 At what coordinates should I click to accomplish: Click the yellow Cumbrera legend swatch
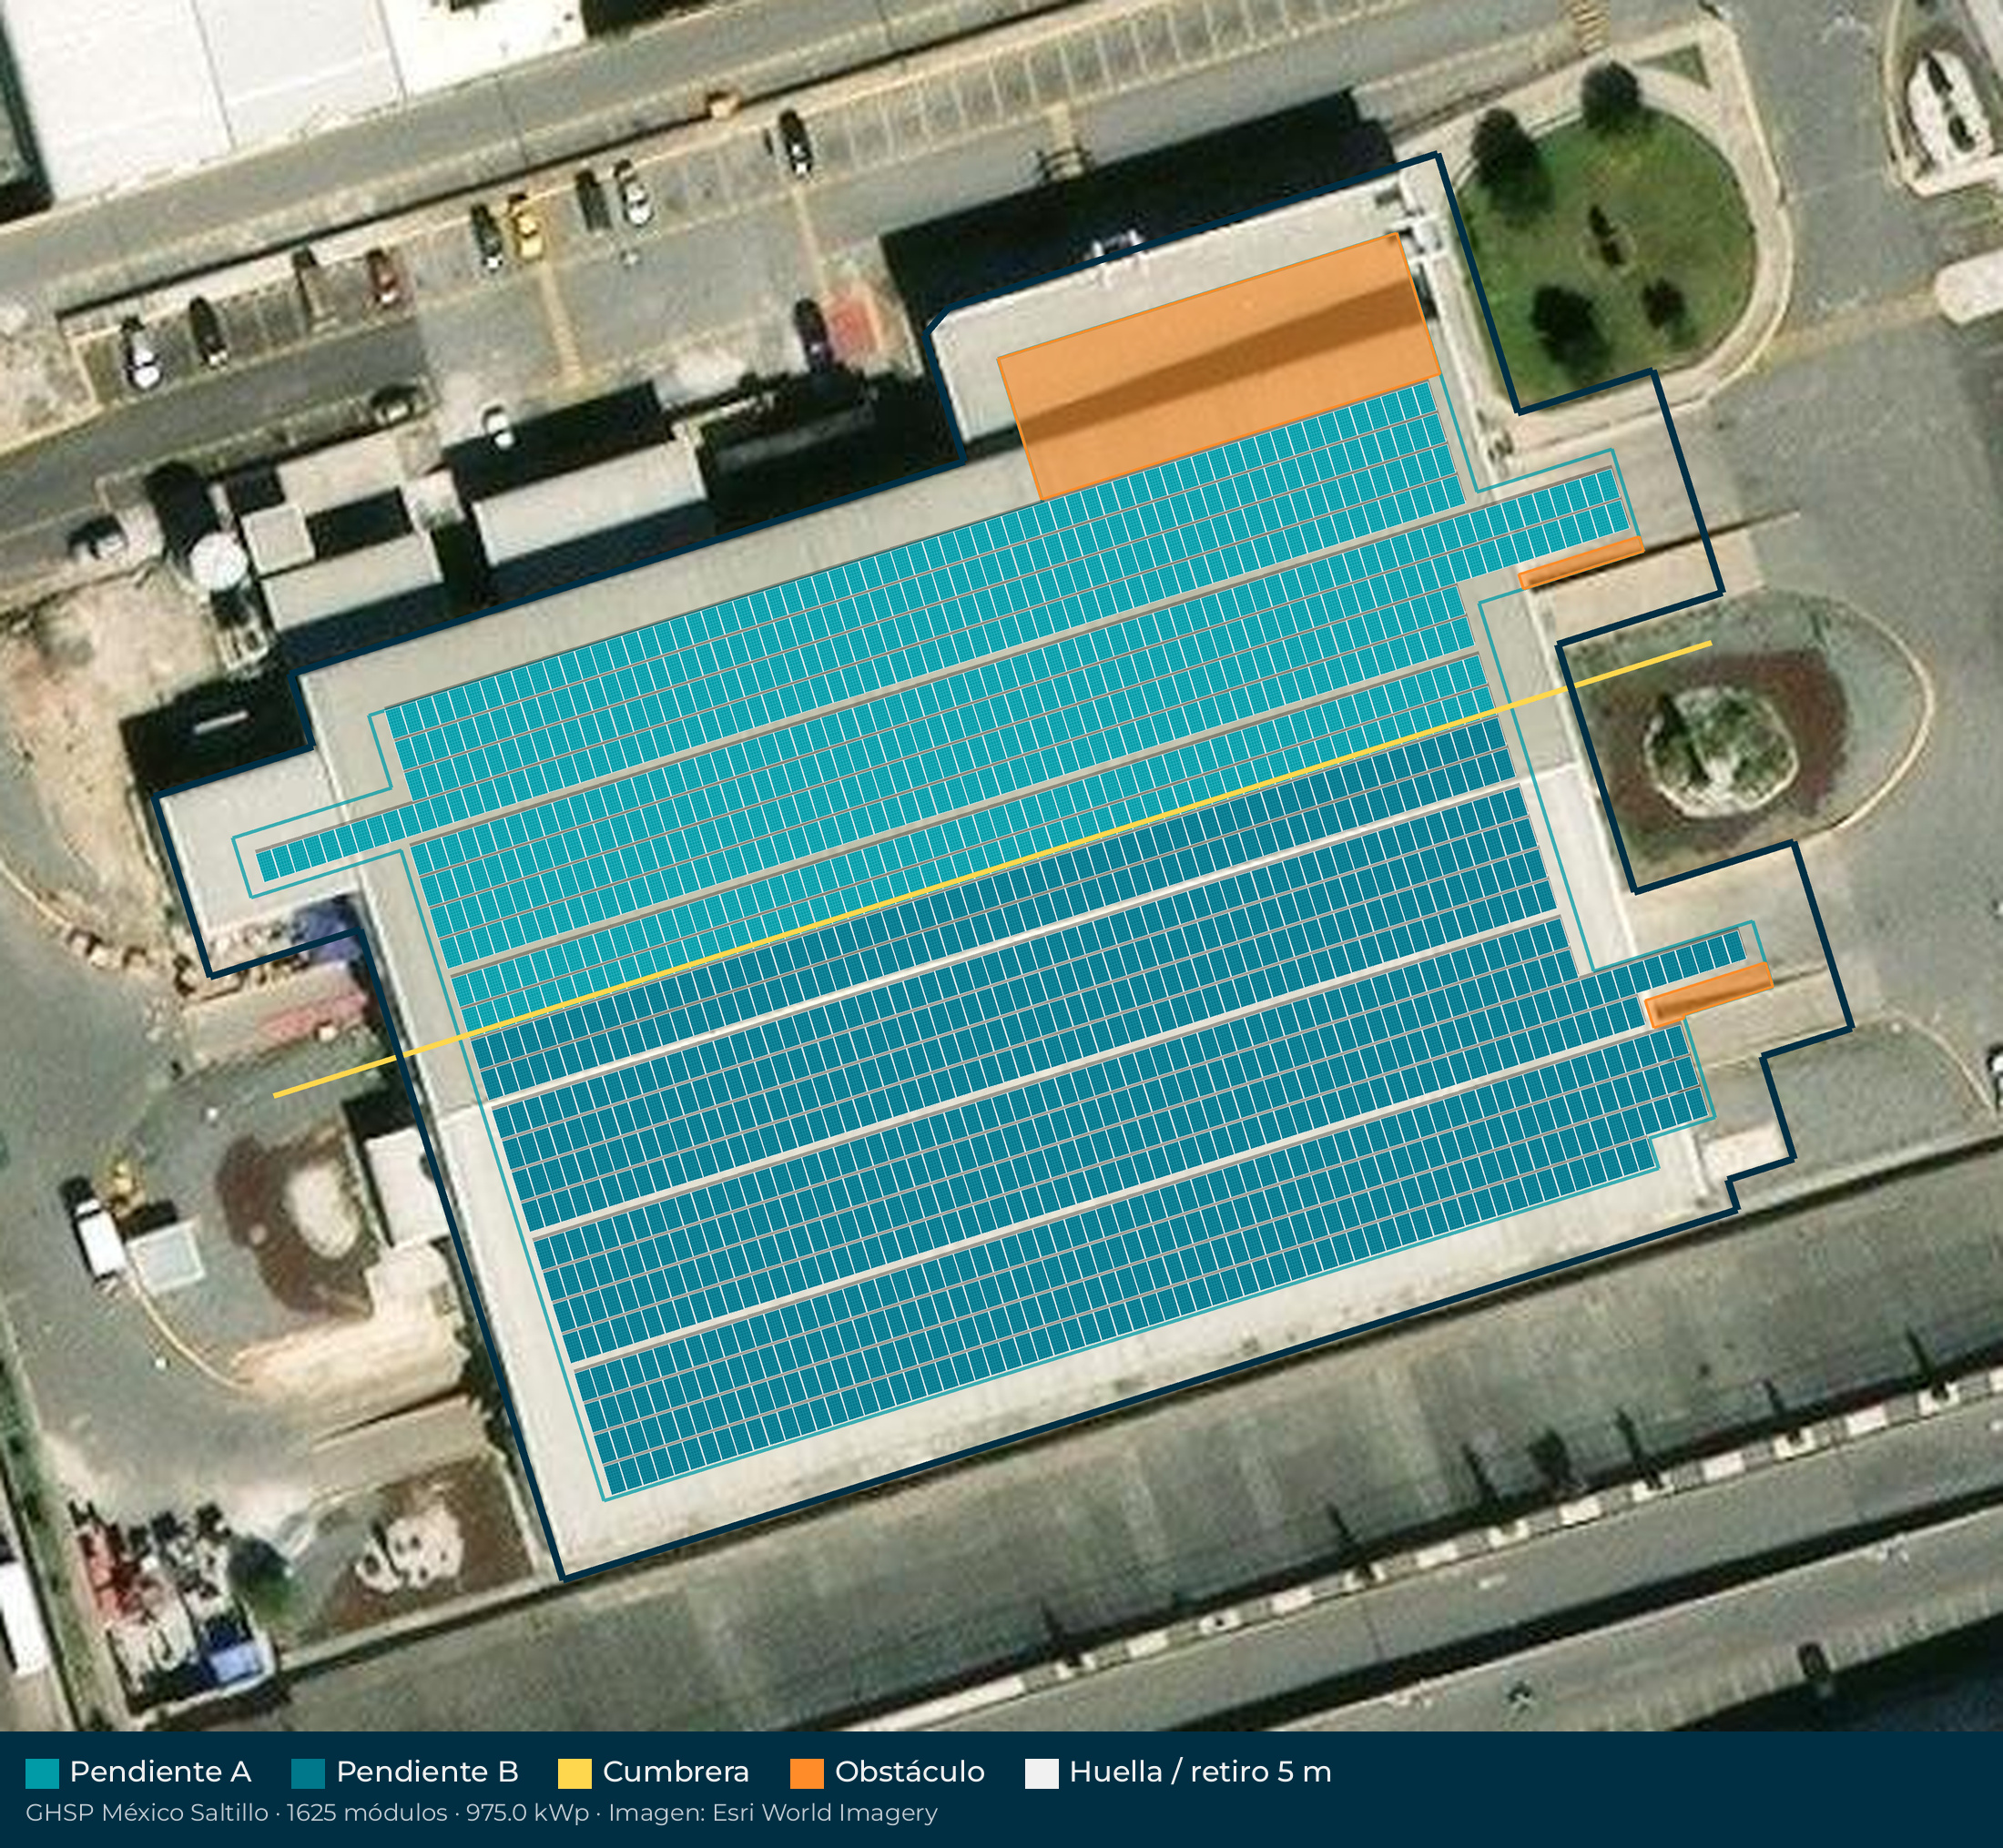pos(574,1774)
